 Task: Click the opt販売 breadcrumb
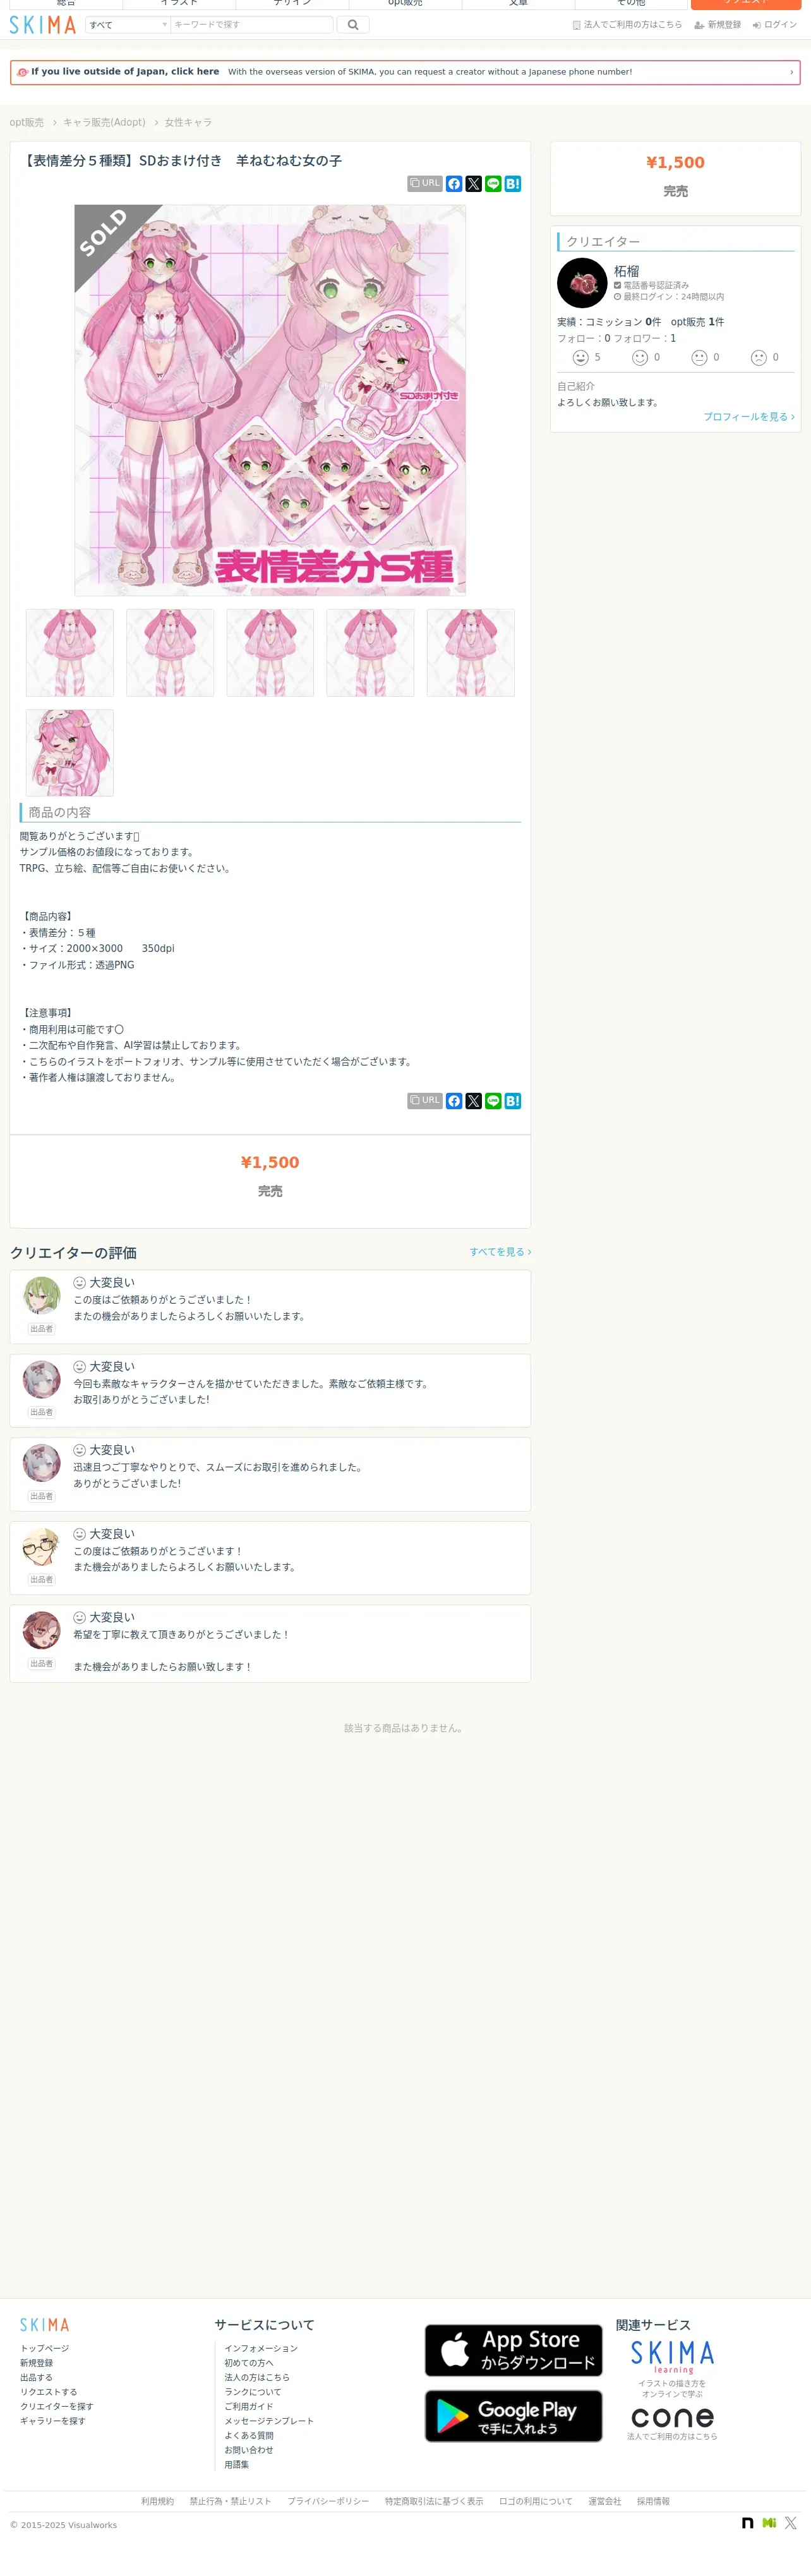27,122
